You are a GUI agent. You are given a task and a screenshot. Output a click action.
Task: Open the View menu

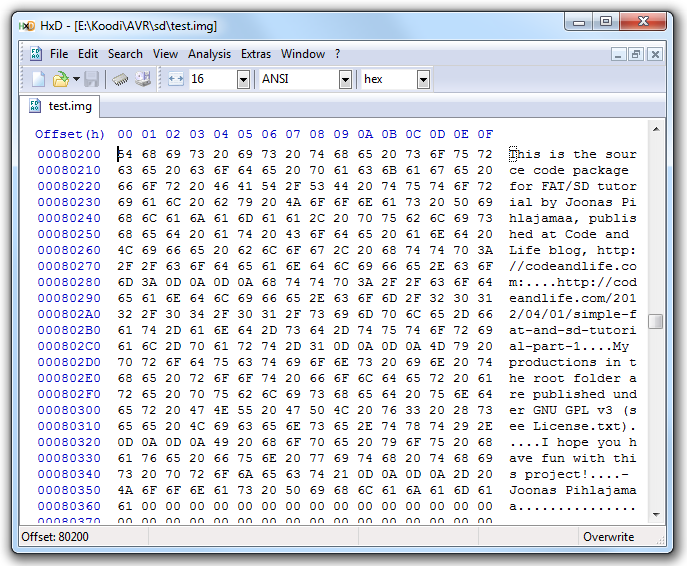pyautogui.click(x=165, y=54)
